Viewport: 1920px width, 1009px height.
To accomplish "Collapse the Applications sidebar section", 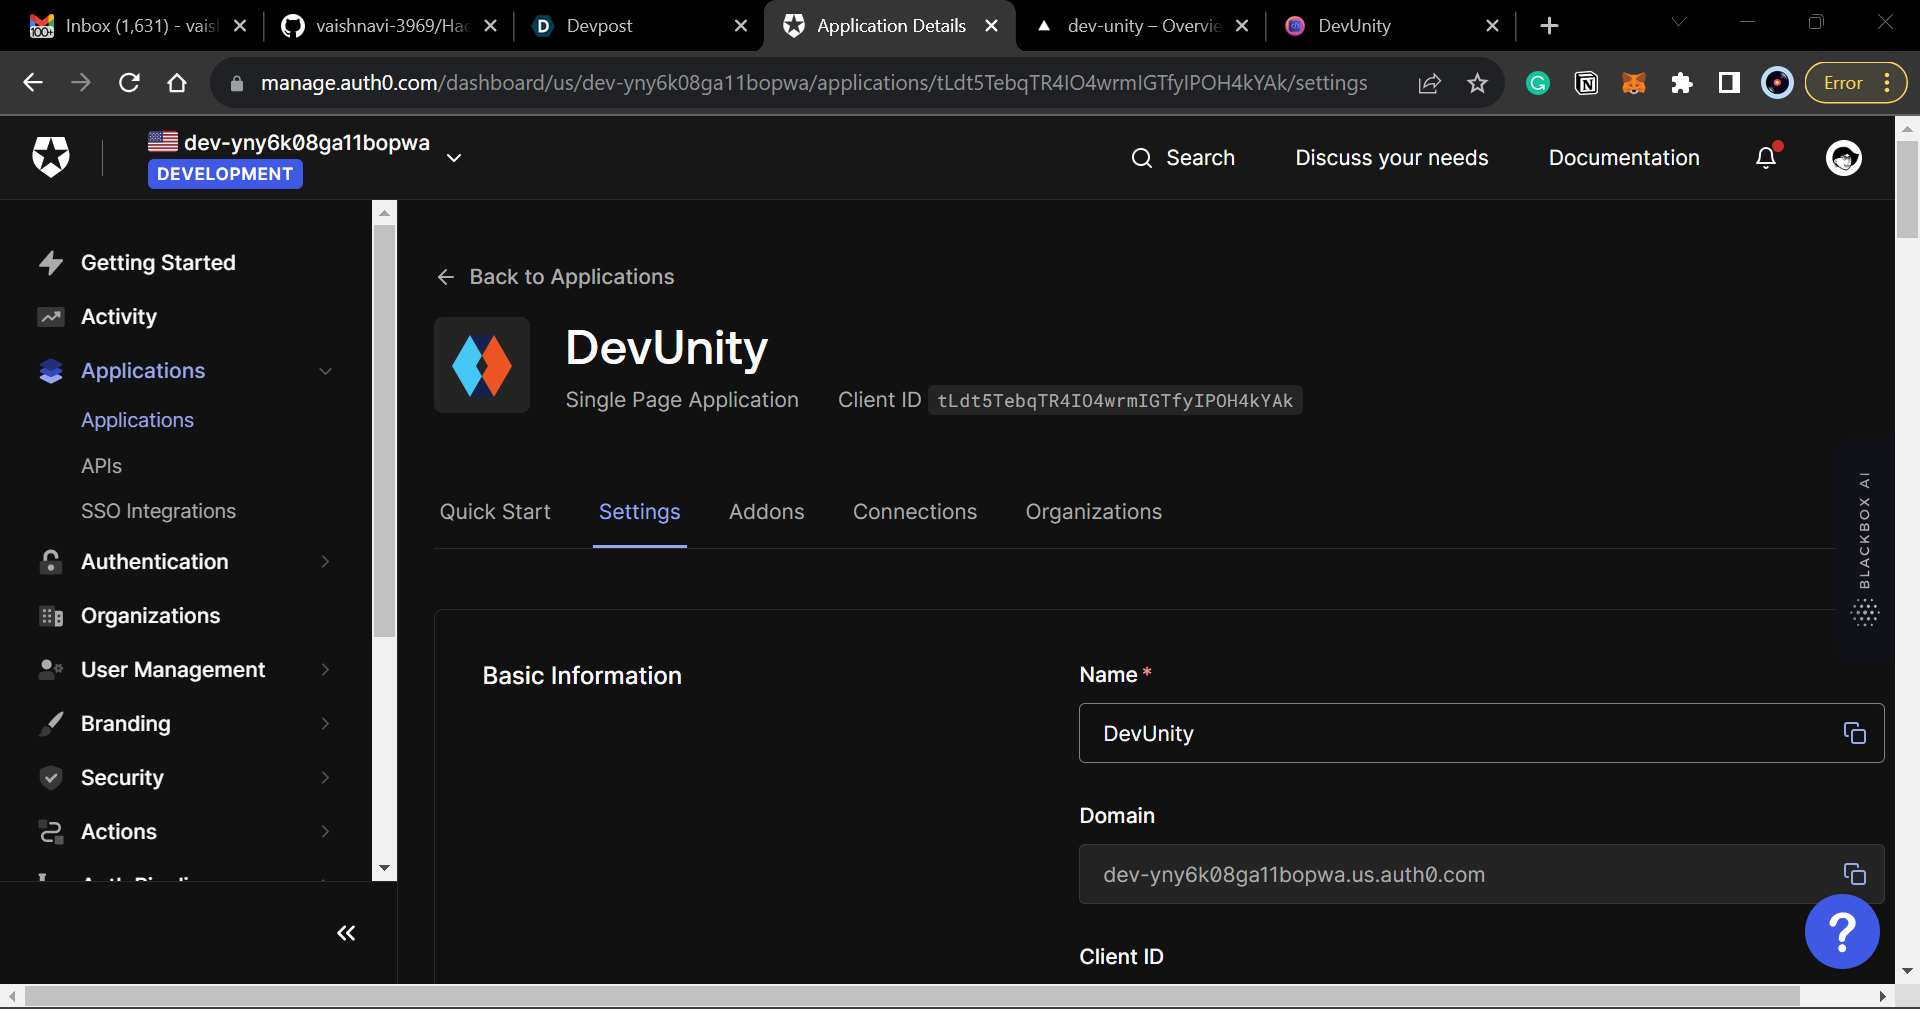I will pos(325,371).
